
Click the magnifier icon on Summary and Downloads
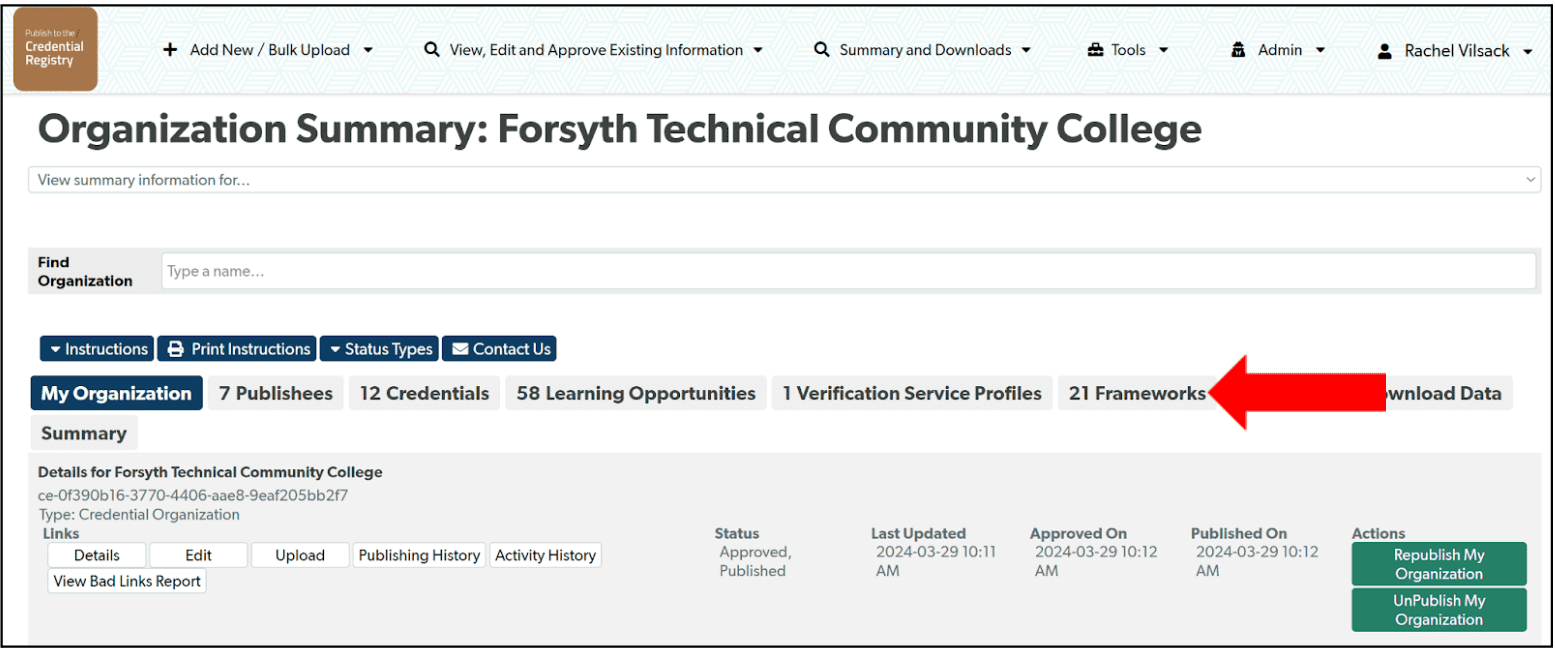tap(820, 49)
